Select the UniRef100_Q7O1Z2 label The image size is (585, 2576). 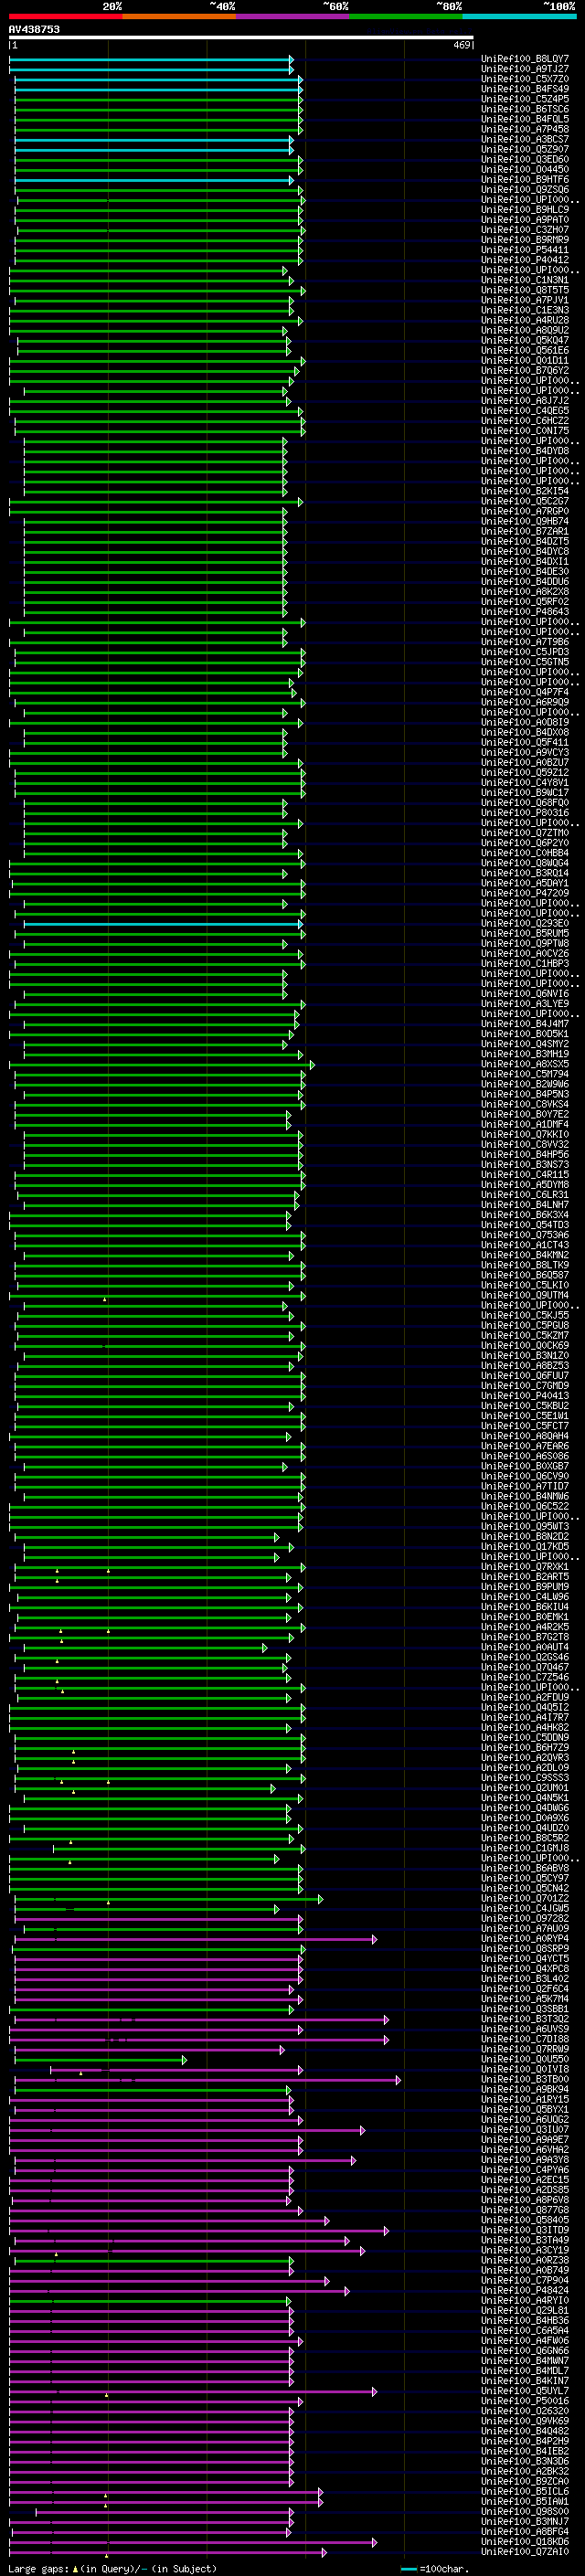(525, 1898)
